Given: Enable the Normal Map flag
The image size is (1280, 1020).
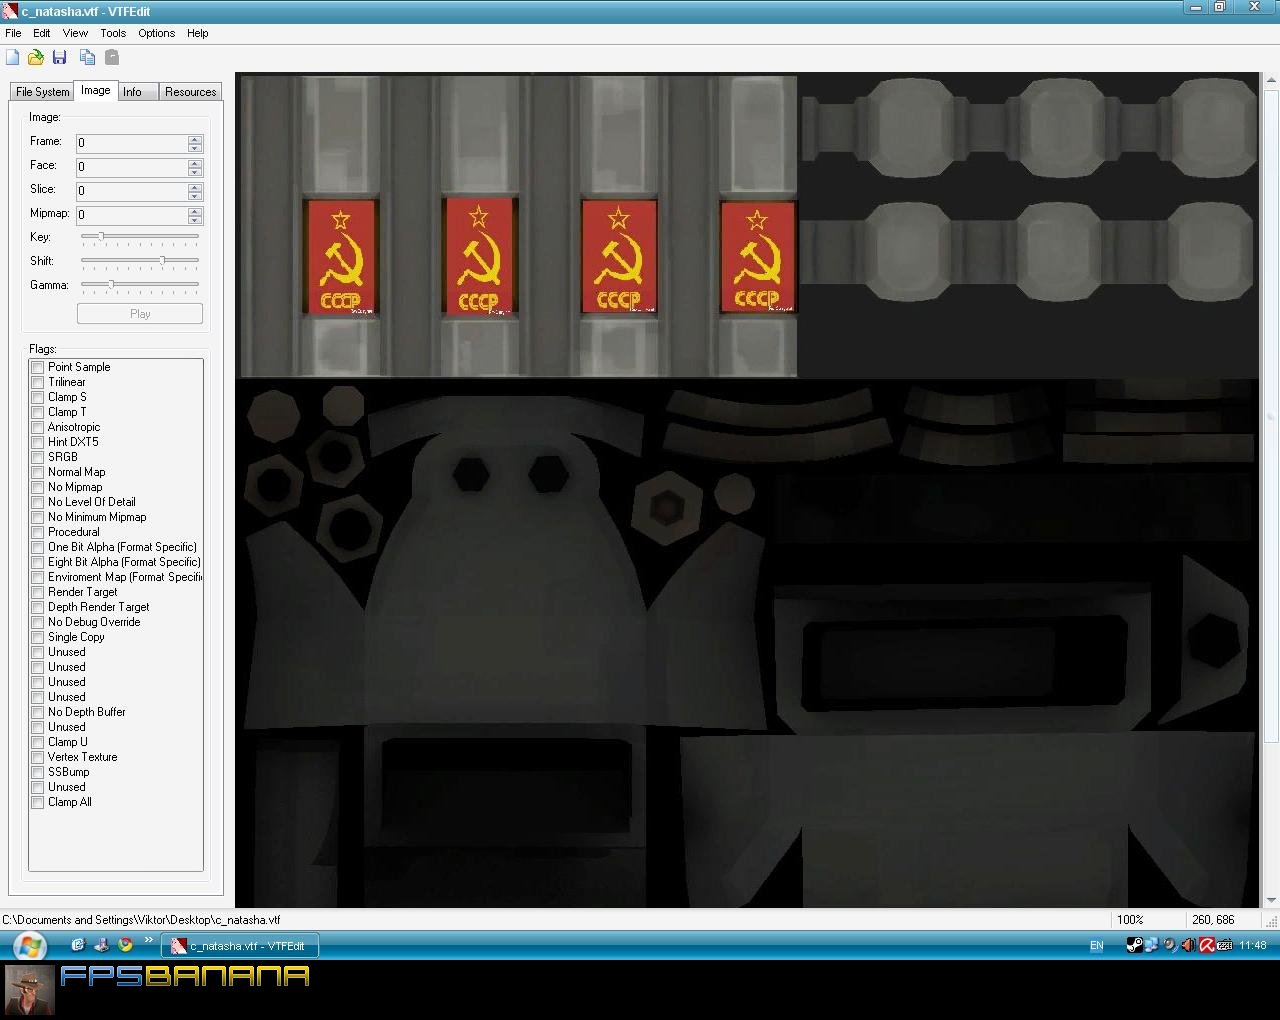Looking at the screenshot, I should [38, 473].
